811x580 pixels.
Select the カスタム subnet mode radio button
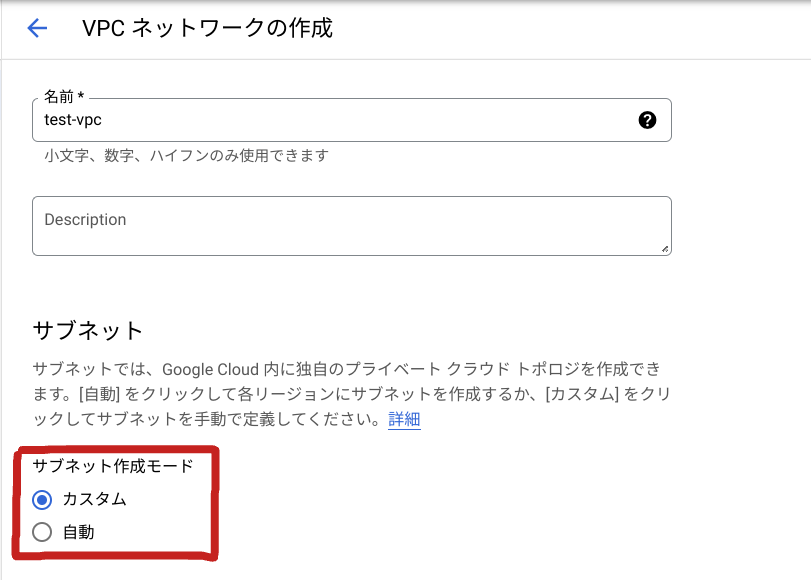click(42, 500)
